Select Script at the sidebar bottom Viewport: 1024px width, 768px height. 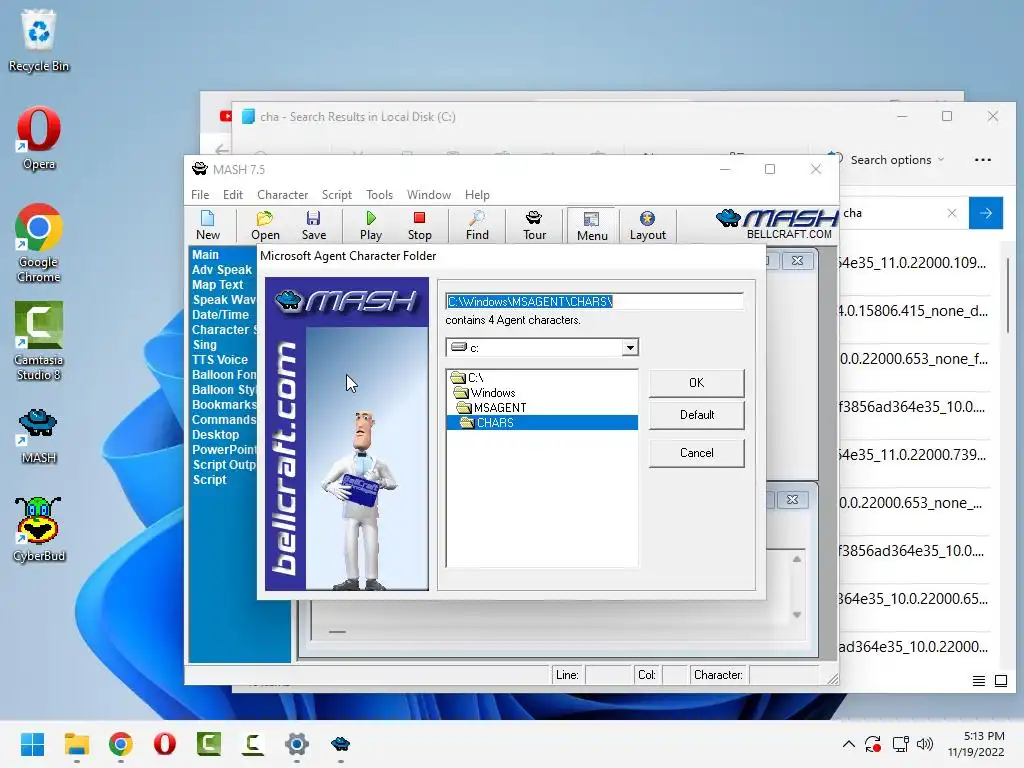[x=209, y=480]
